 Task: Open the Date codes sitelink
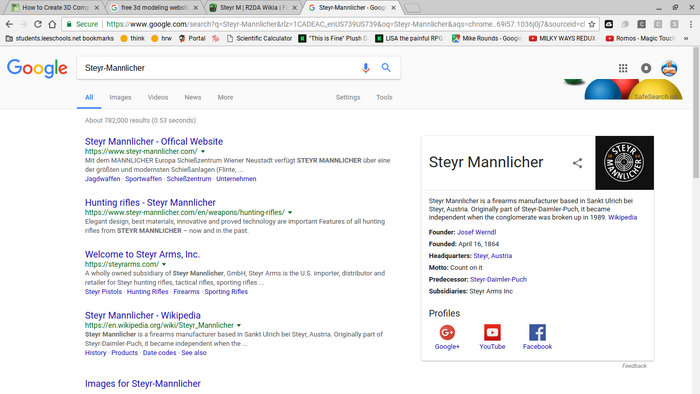pyautogui.click(x=159, y=353)
